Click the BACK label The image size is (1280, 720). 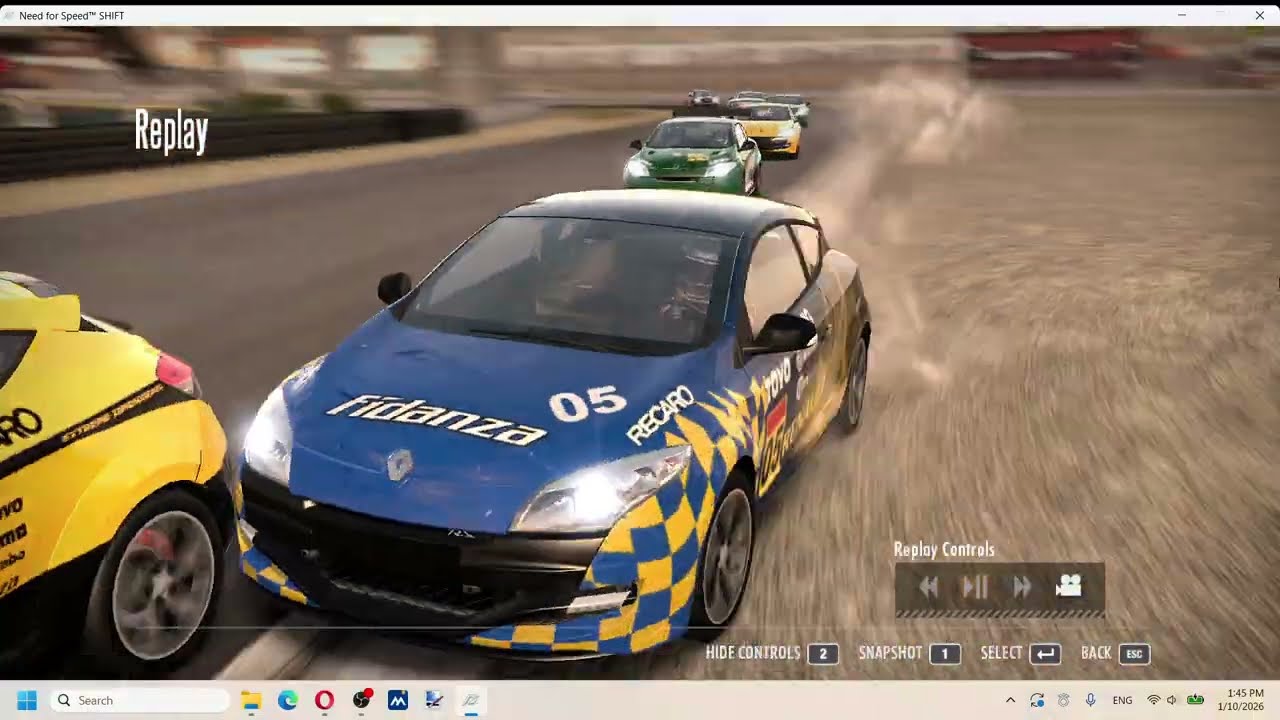pos(1096,653)
